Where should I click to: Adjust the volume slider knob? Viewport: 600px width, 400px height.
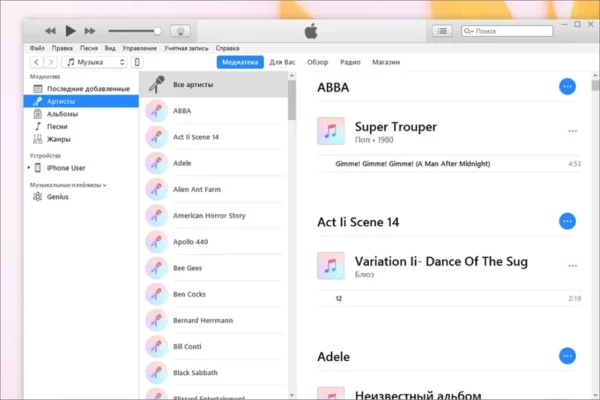[x=157, y=31]
